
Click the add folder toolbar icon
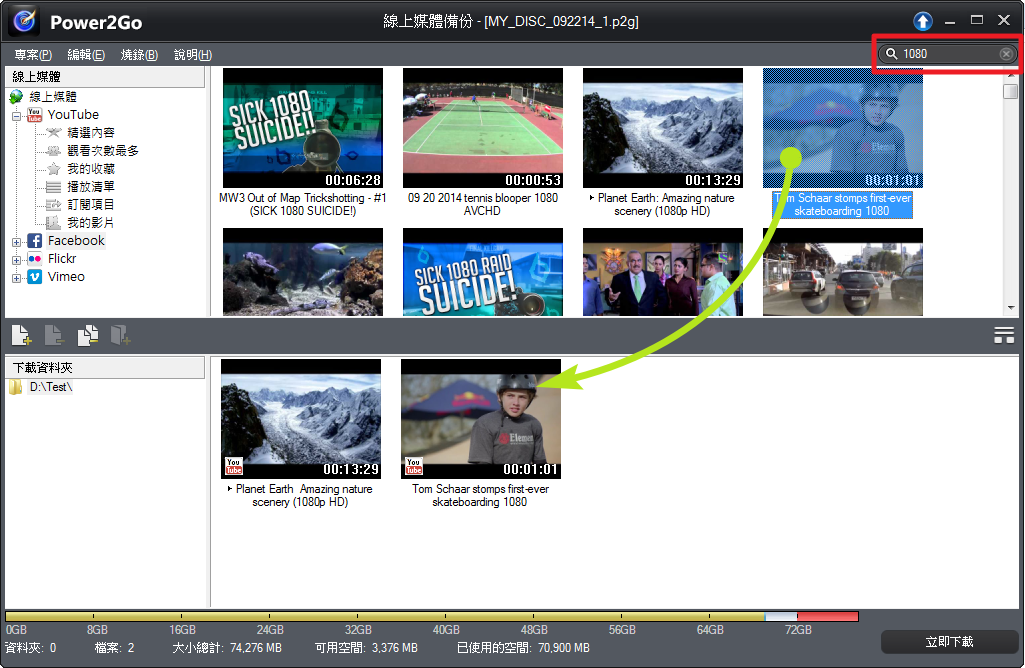(121, 336)
